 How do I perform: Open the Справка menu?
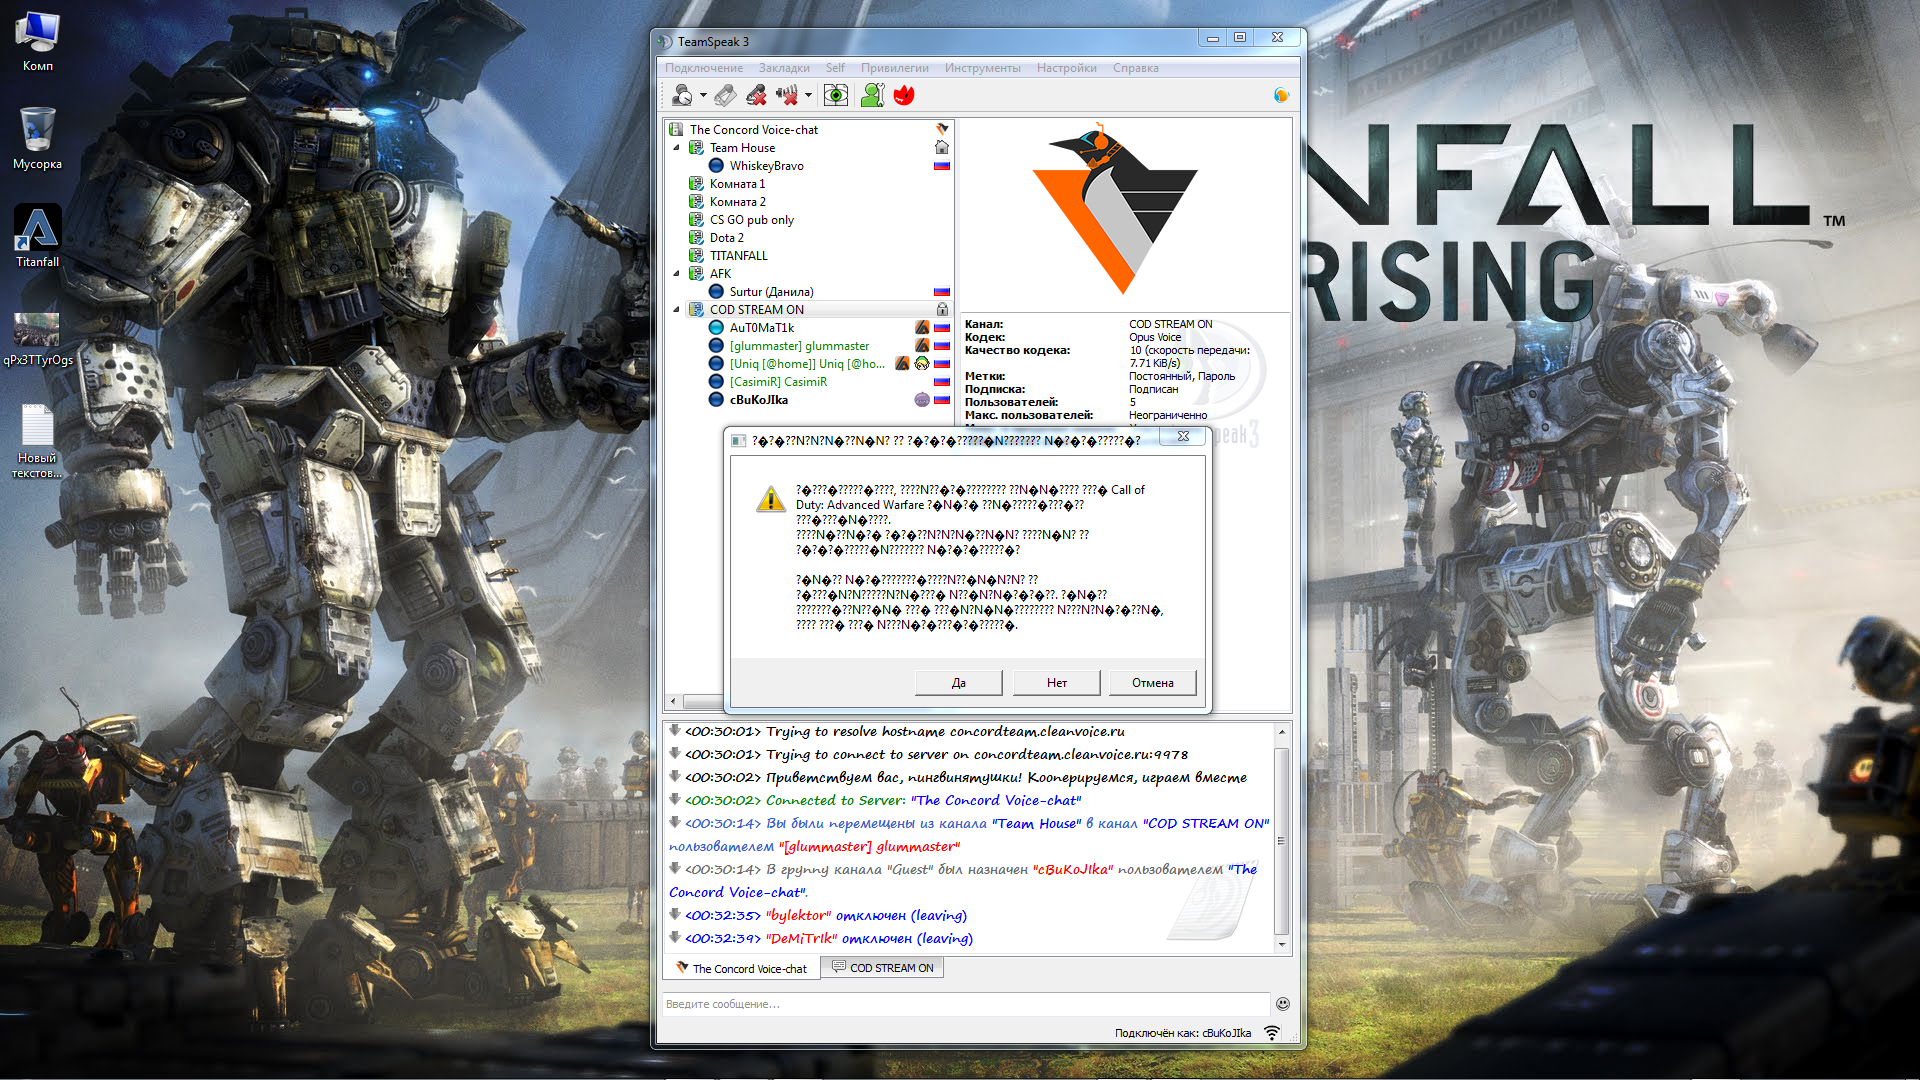[1136, 68]
